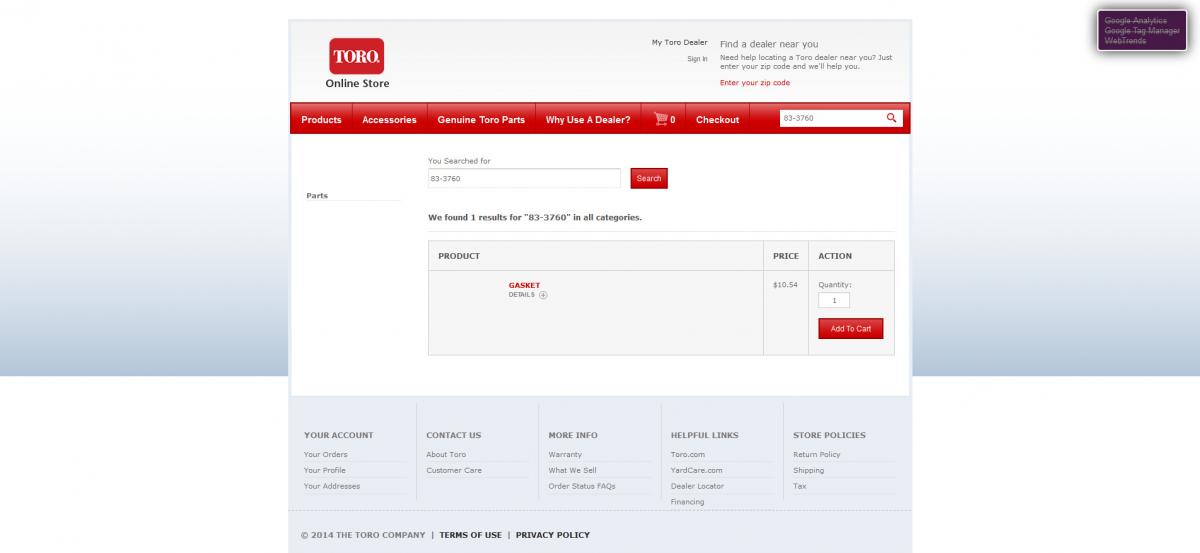Open the Accessories menu
Image resolution: width=1200 pixels, height=553 pixels.
tap(389, 119)
